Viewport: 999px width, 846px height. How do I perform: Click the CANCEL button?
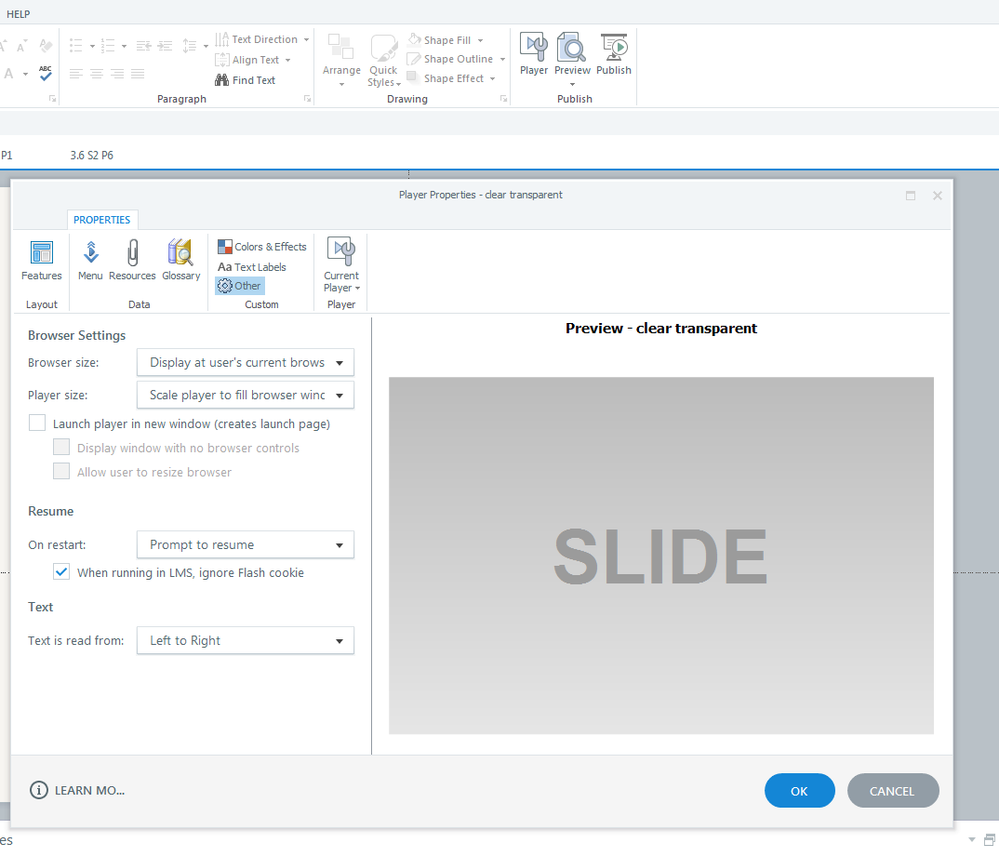[x=892, y=791]
